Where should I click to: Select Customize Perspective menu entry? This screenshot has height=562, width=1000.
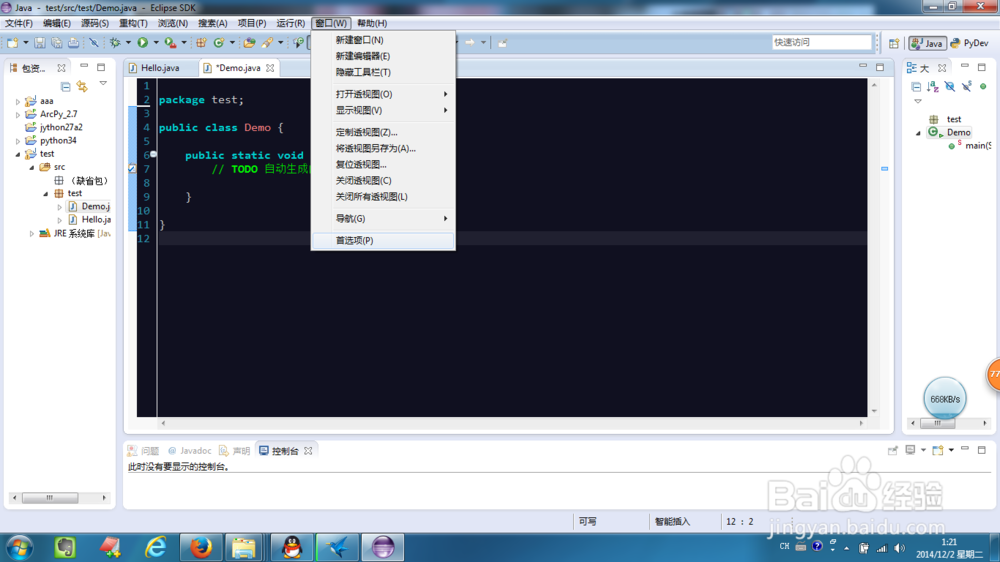coord(383,132)
